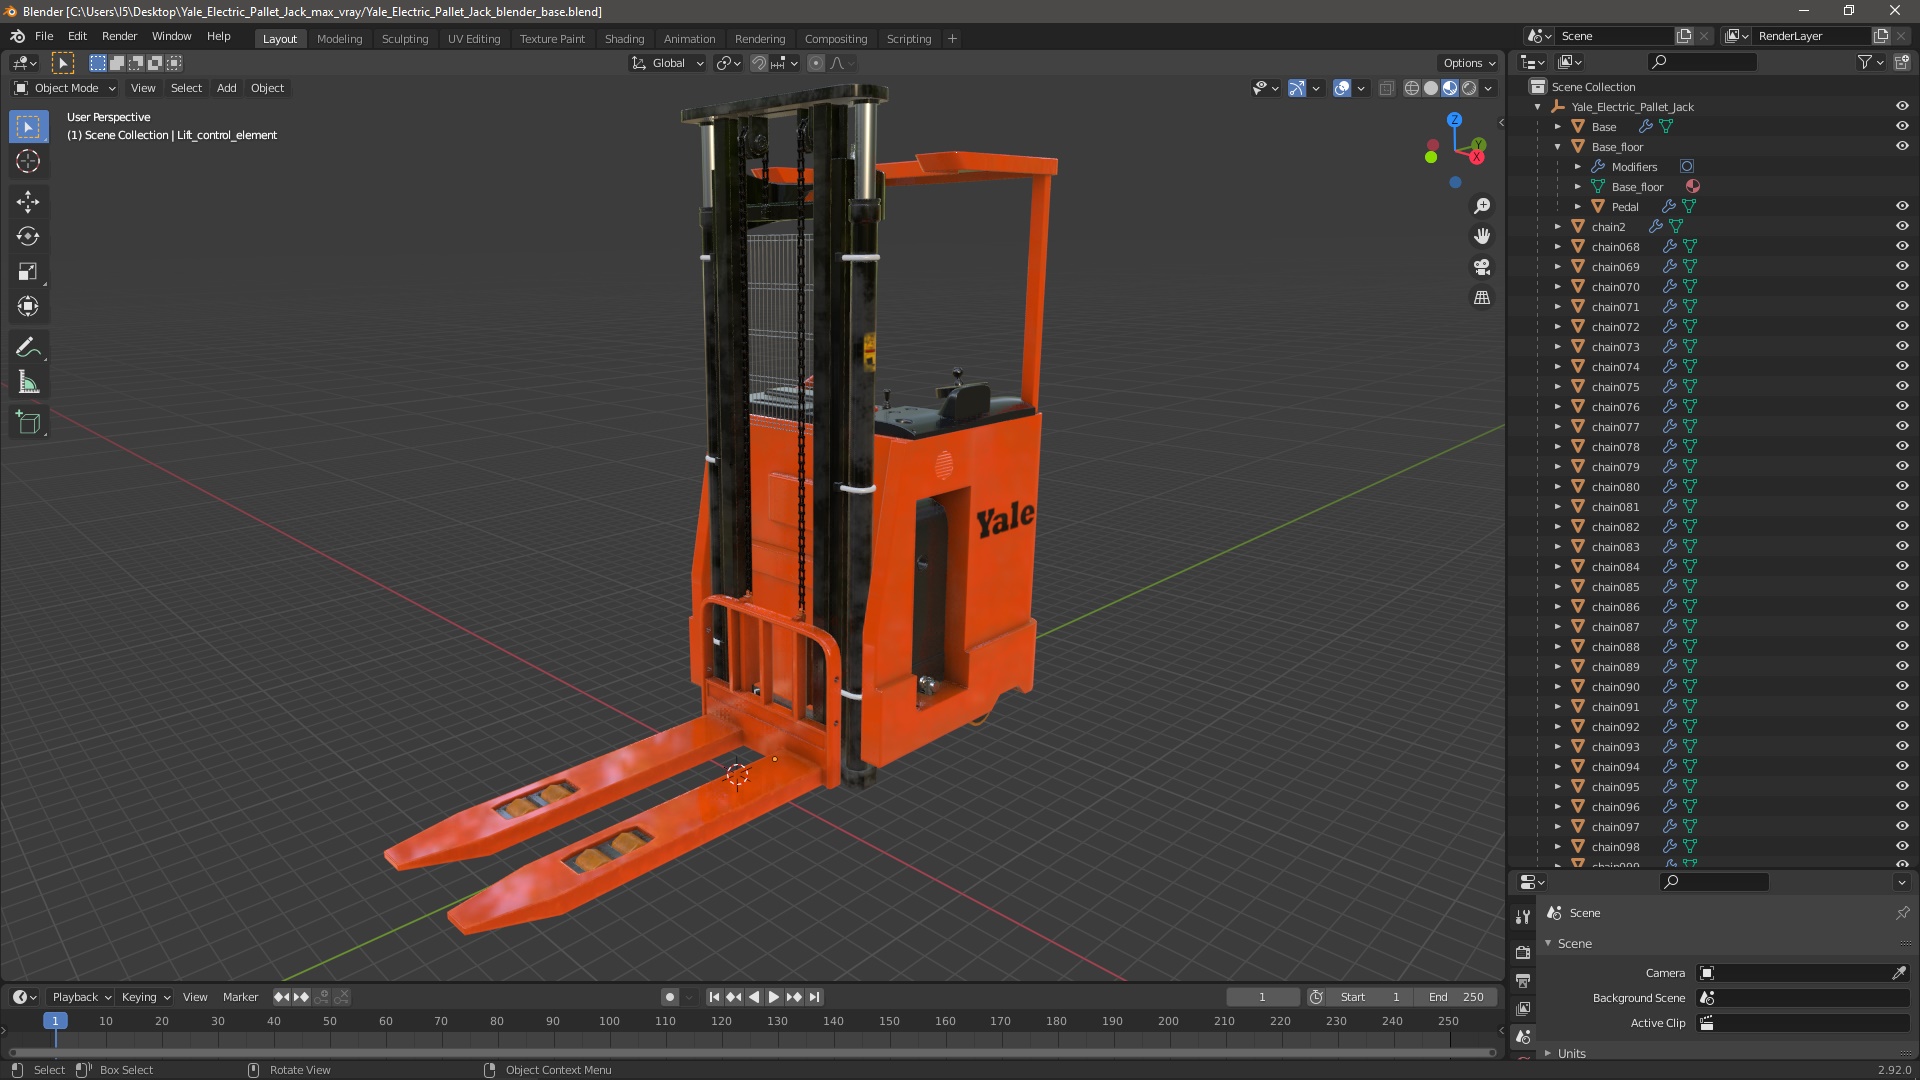Switch to the Modeling workspace tab
Screen dimensions: 1920x1080
339,39
